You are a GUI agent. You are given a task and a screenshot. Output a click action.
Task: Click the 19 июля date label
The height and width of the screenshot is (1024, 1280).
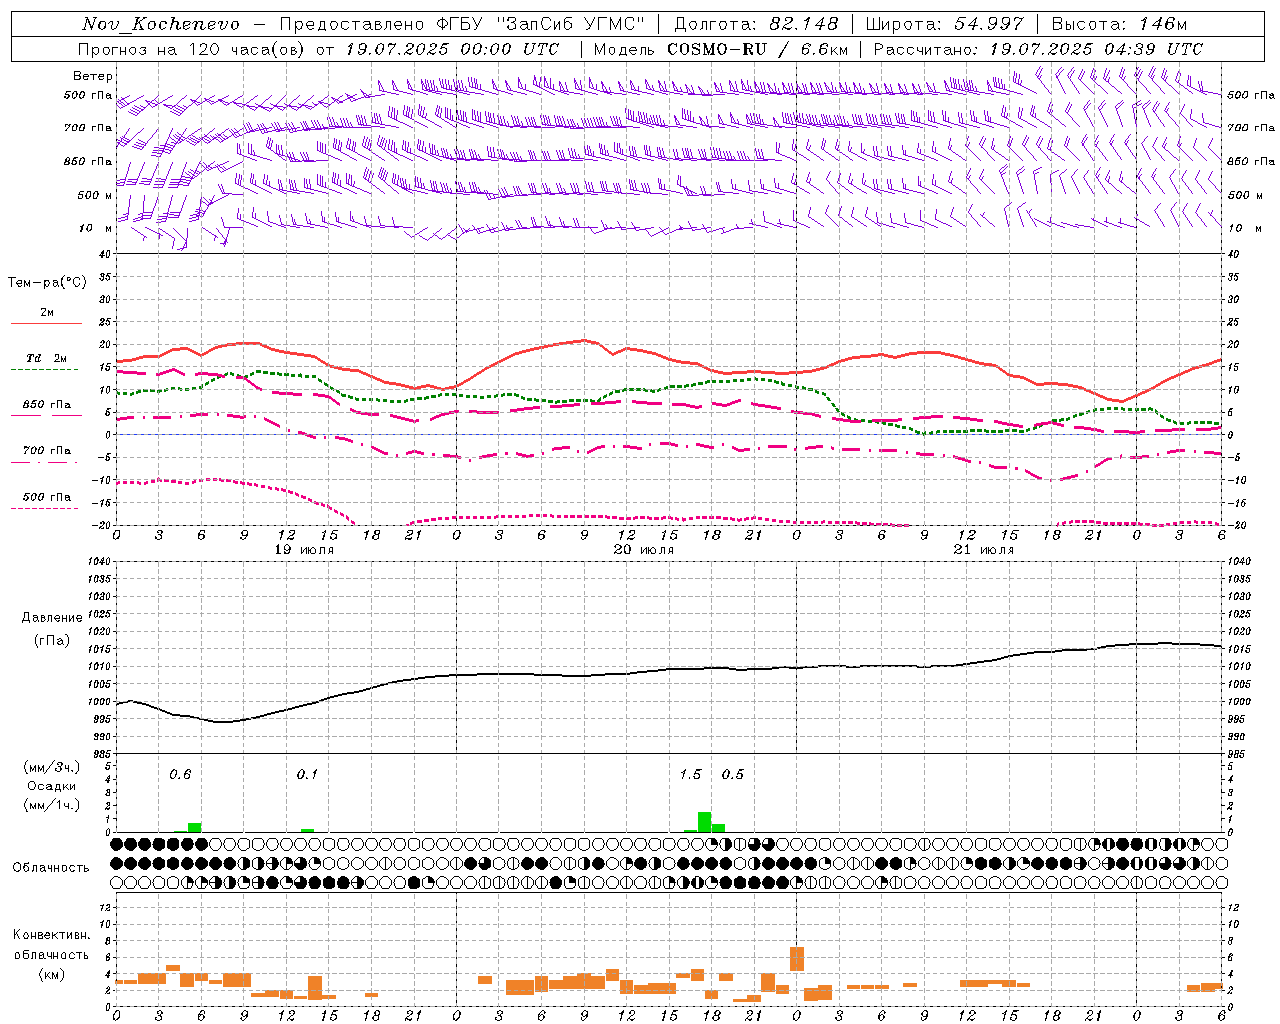pyautogui.click(x=303, y=549)
